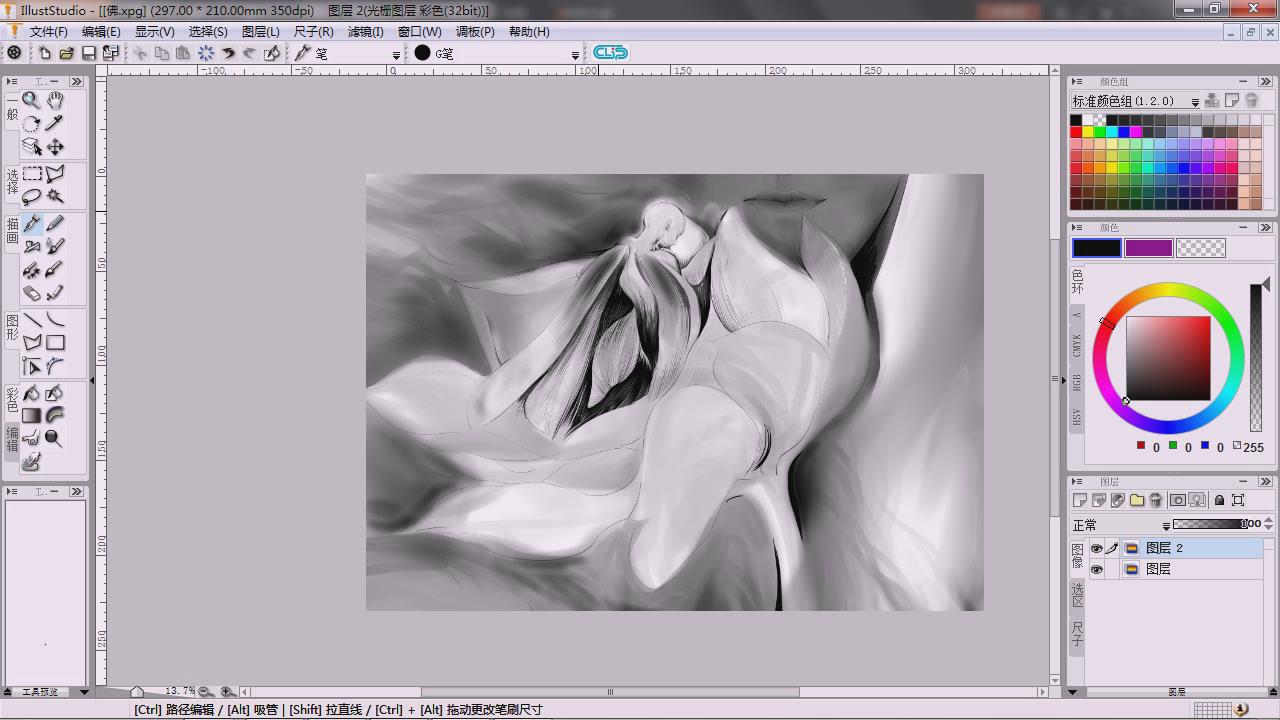Open the 笔 tool preset dropdown
This screenshot has width=1280, height=720.
396,54
